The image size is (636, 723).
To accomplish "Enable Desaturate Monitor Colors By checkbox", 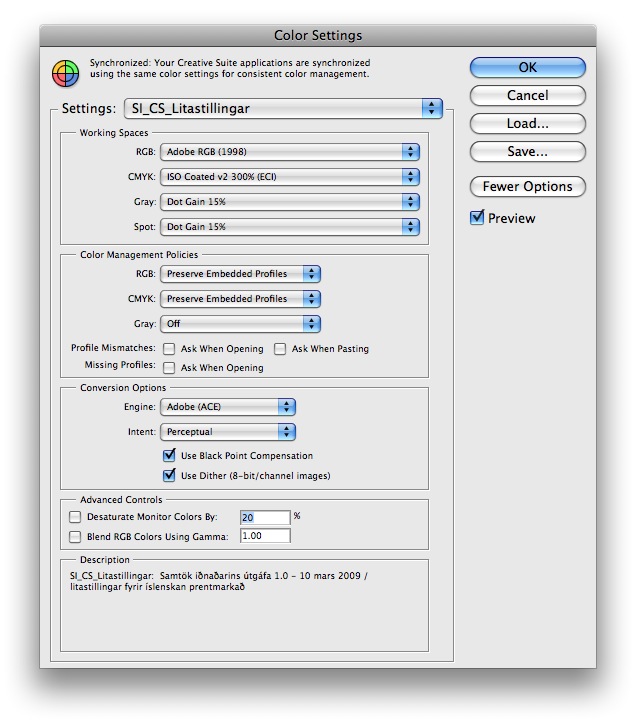I will pyautogui.click(x=75, y=517).
